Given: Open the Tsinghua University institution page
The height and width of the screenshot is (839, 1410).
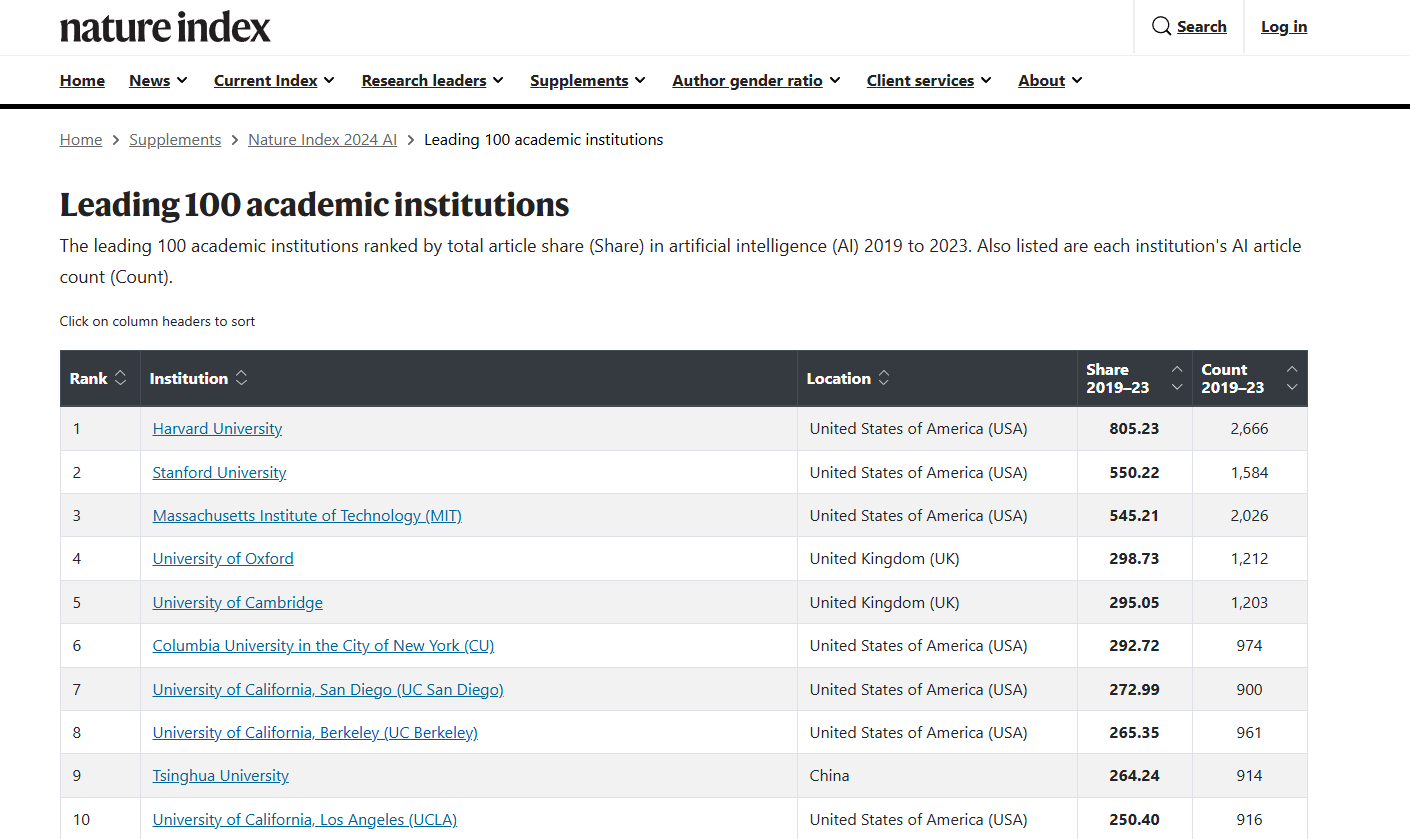Looking at the screenshot, I should 220,776.
